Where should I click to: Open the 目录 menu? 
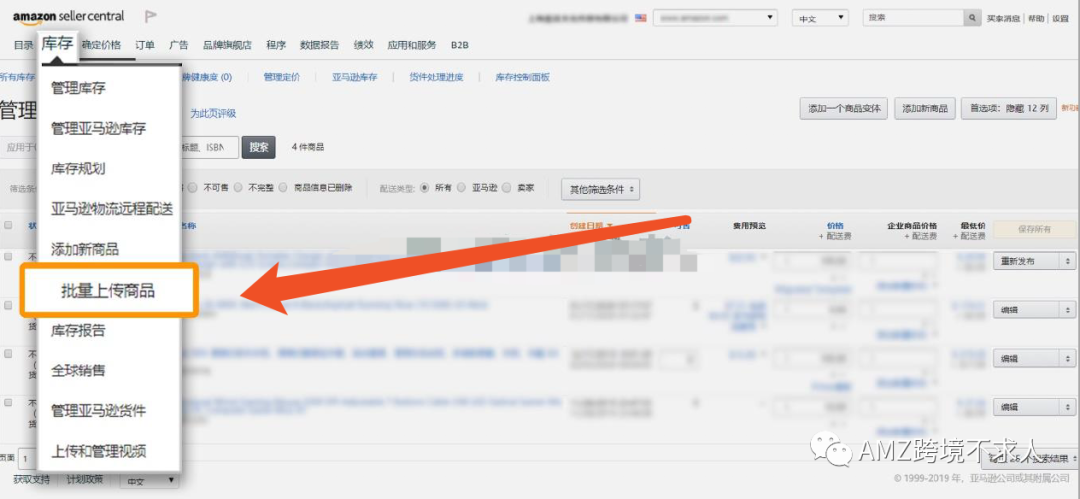pos(23,45)
